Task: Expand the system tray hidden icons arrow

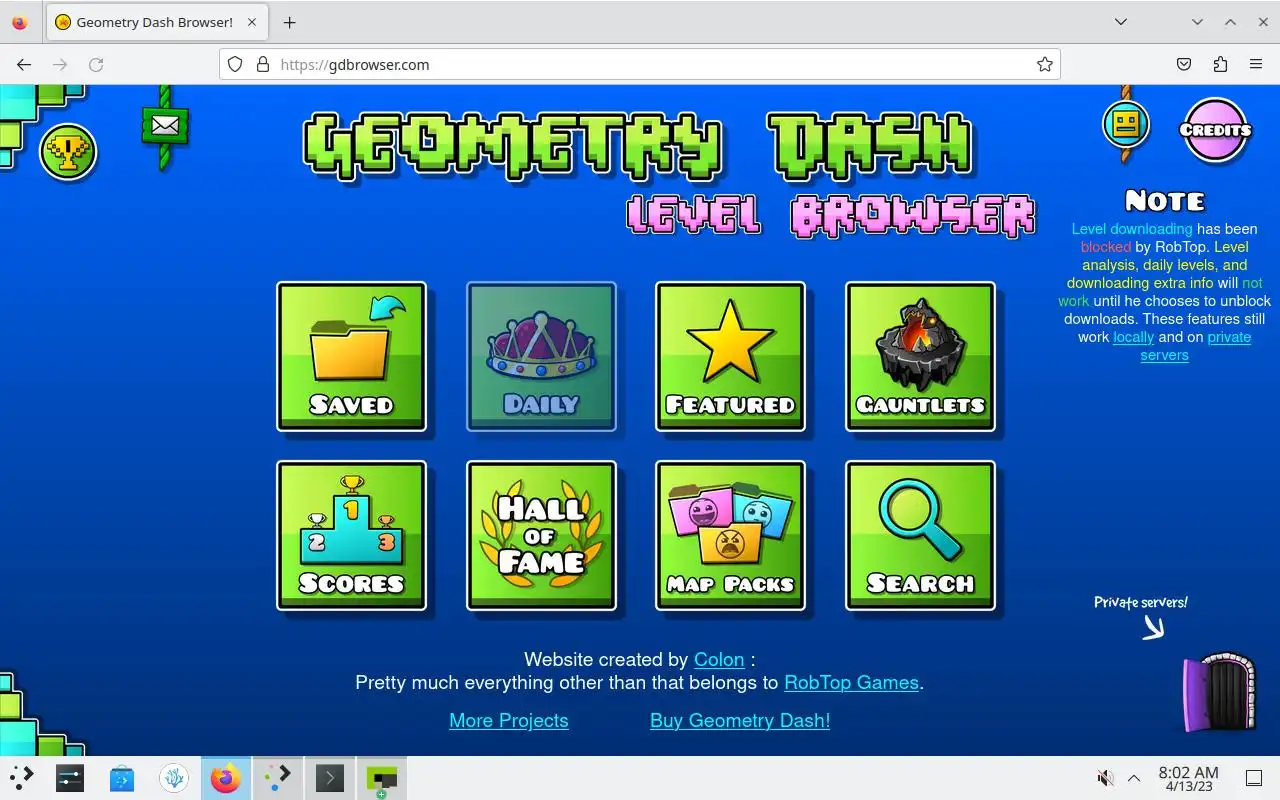Action: 1134,778
